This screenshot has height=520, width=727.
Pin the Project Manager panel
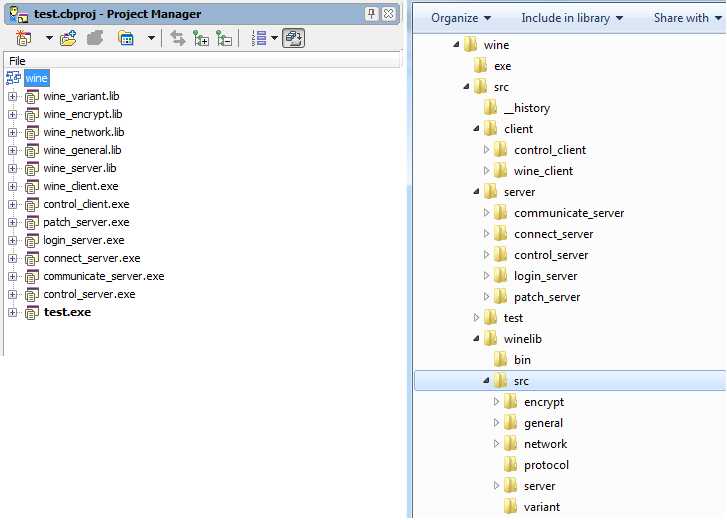point(371,14)
